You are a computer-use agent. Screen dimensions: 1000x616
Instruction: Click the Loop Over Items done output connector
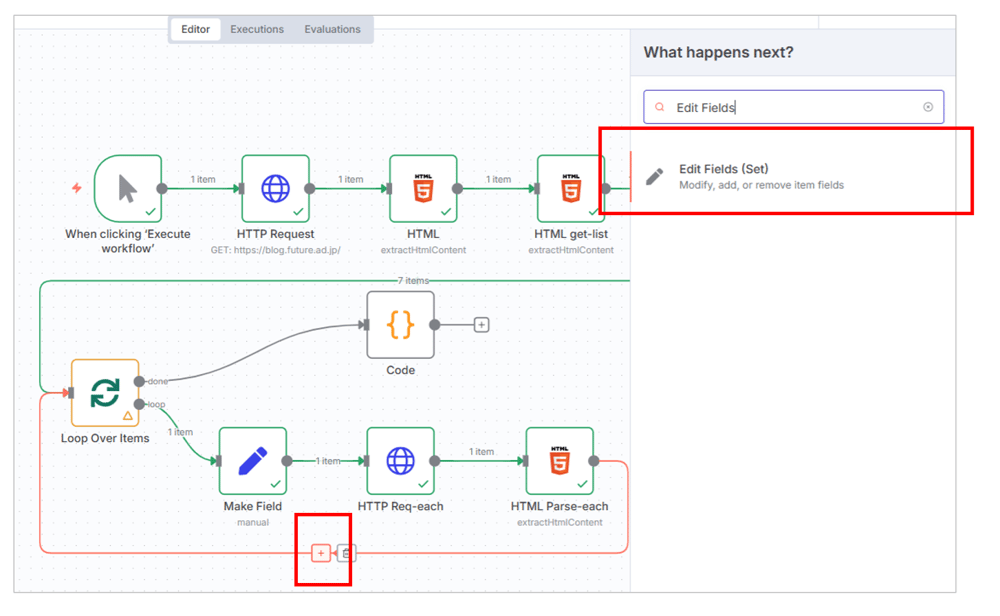(x=139, y=381)
